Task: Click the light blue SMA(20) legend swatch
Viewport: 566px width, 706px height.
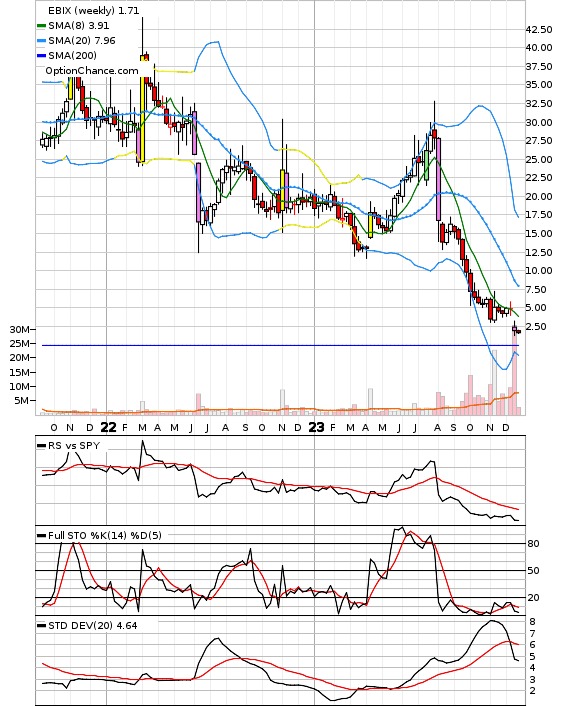Action: (x=41, y=41)
